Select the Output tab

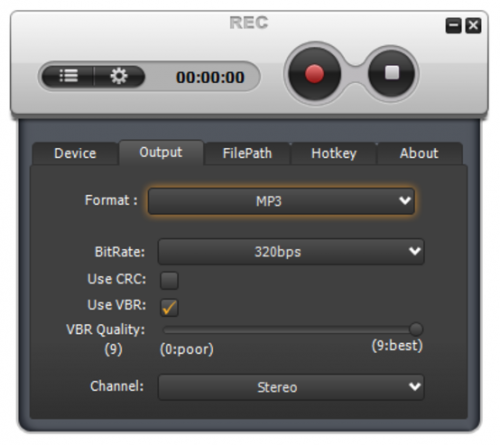pos(161,152)
